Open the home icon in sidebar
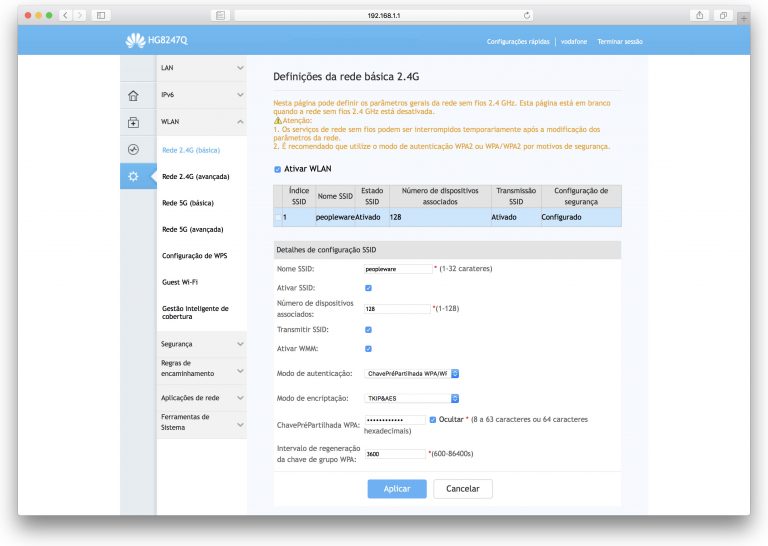This screenshot has width=768, height=546. point(134,96)
